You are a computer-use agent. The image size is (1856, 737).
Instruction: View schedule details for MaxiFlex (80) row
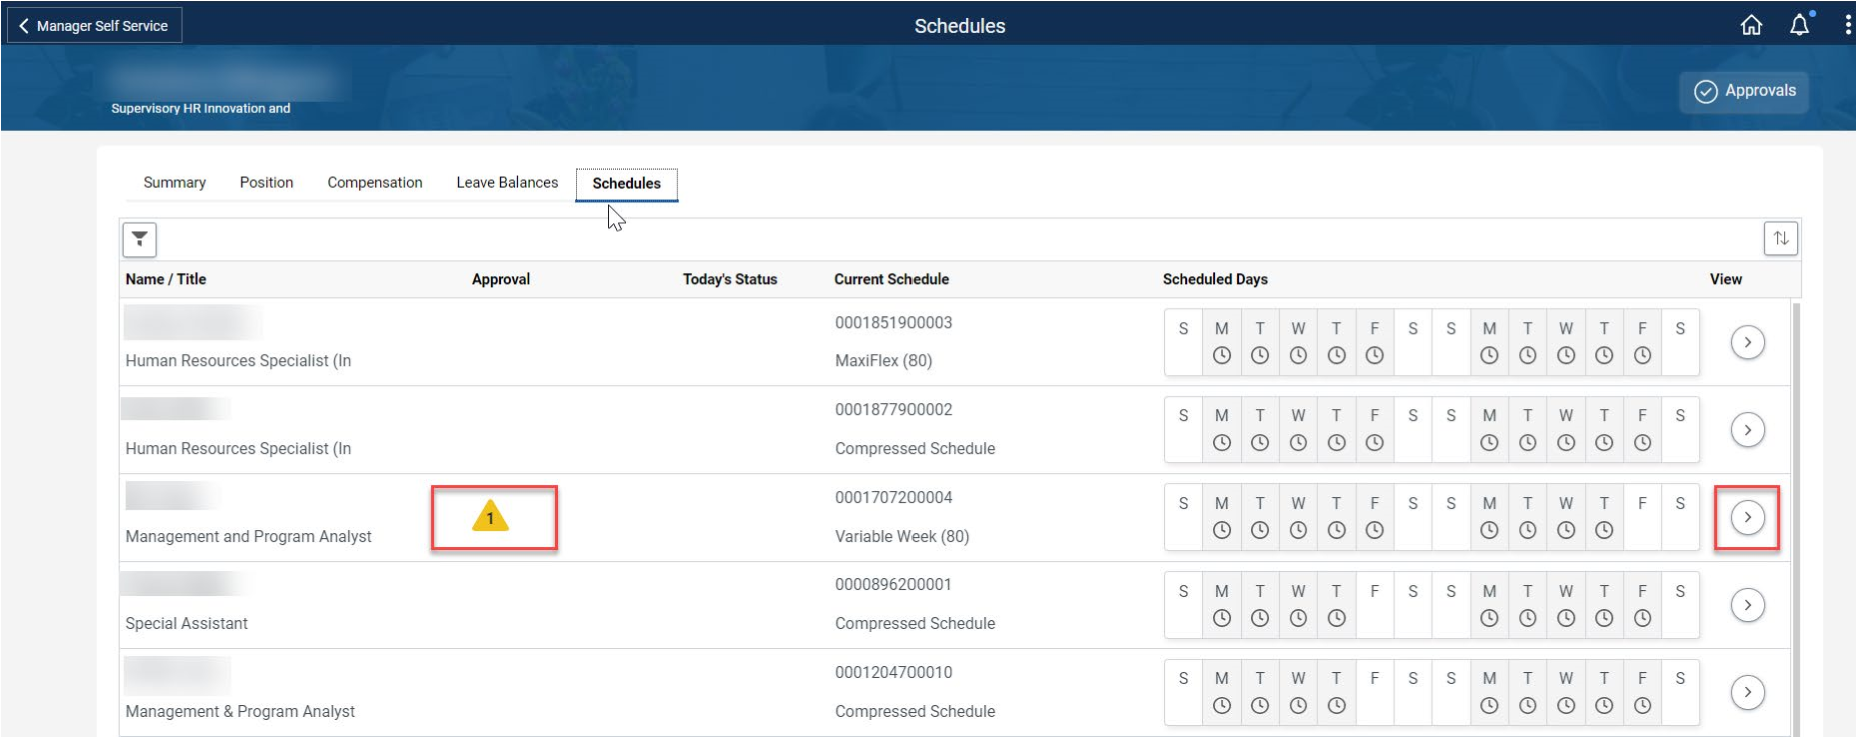coord(1747,342)
